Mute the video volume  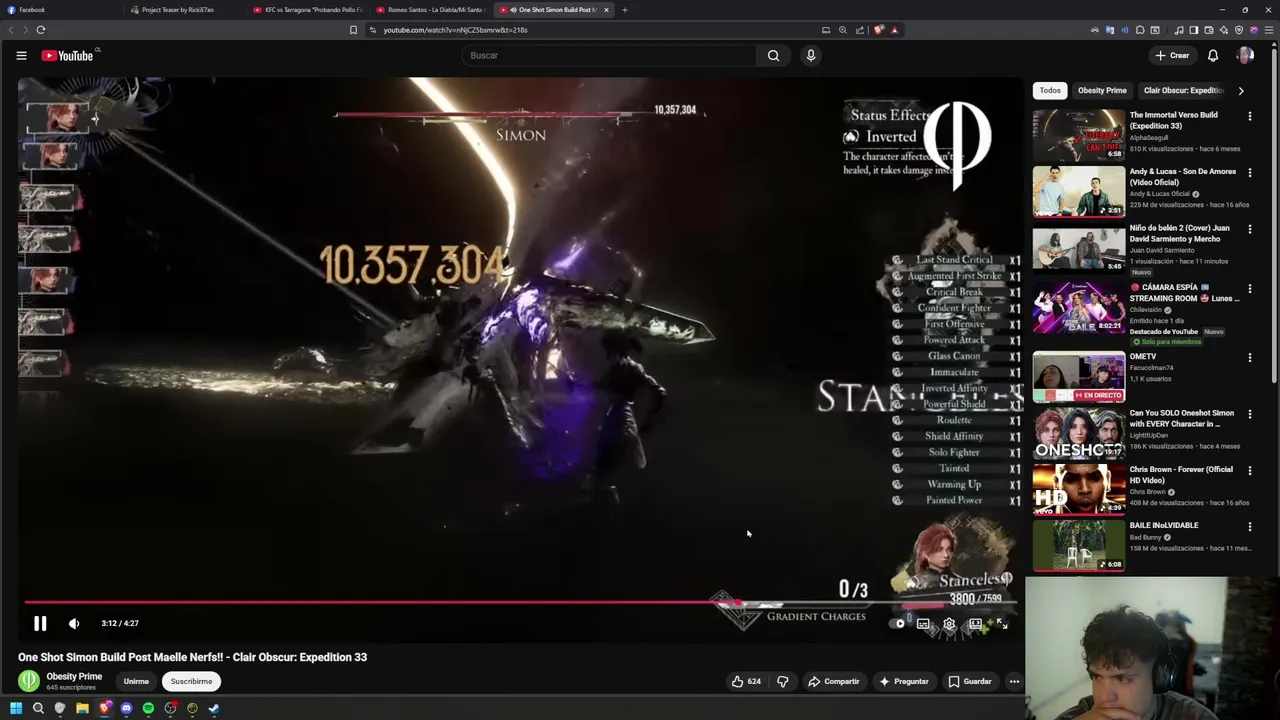pos(74,623)
